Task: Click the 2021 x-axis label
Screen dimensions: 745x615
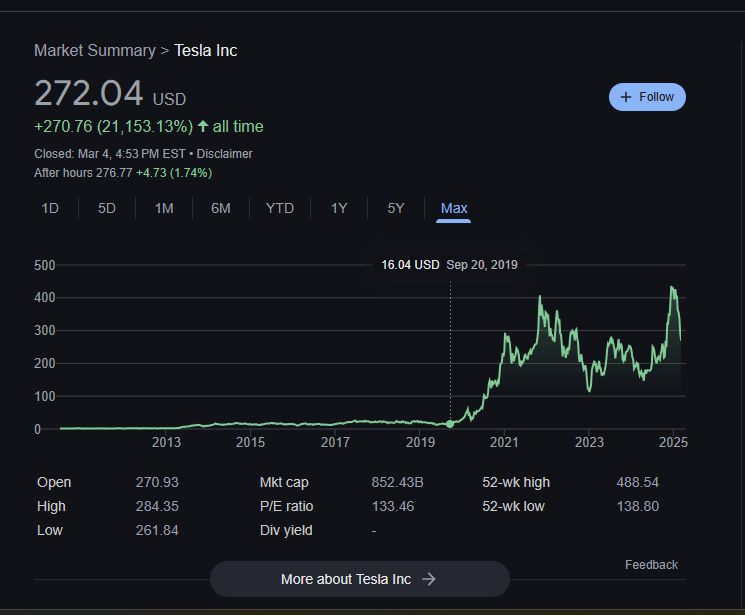Action: coord(504,442)
